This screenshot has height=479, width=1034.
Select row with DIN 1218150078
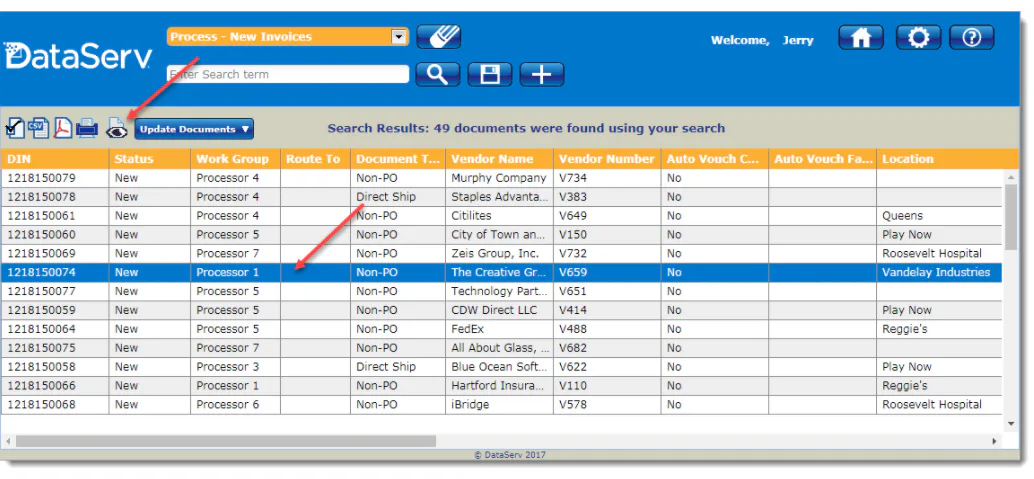(501, 197)
